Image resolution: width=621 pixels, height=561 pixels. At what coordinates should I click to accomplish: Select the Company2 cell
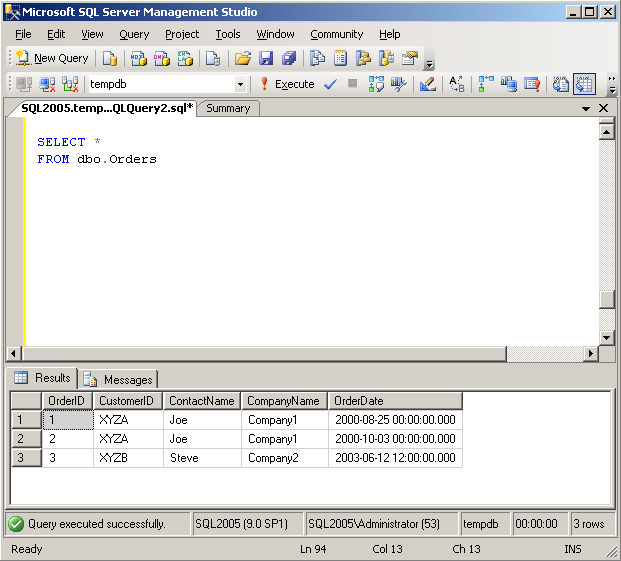[x=284, y=458]
